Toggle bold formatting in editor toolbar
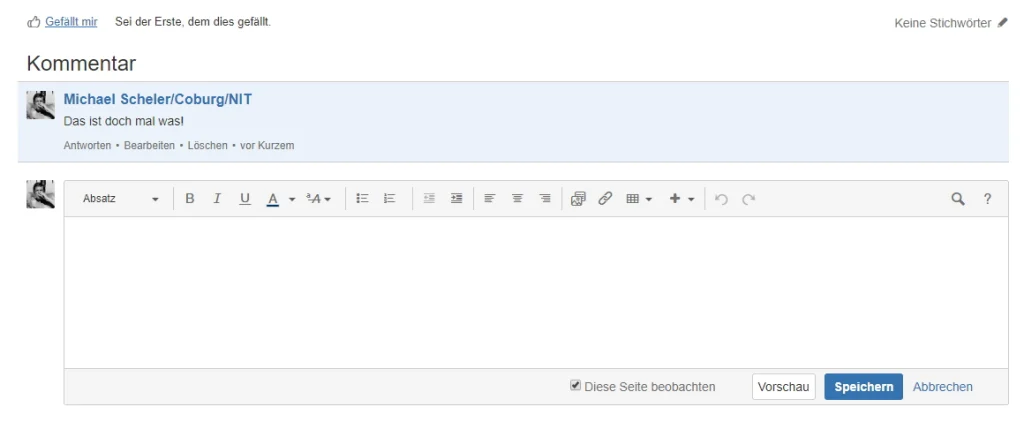Screen dimensions: 1024x422 (x=190, y=199)
